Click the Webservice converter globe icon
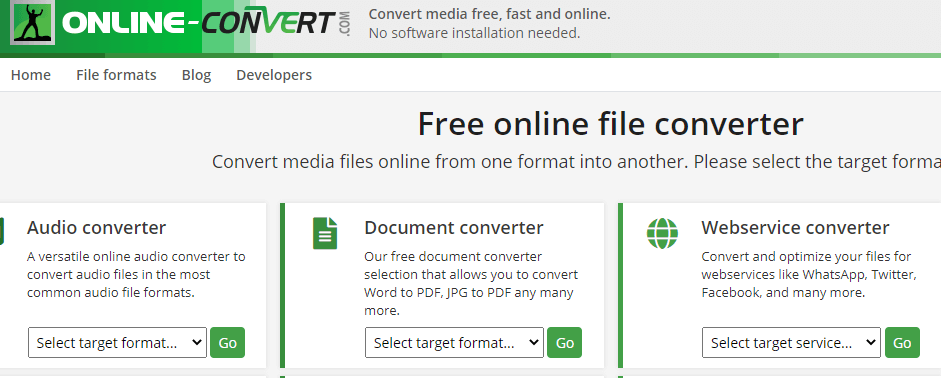The width and height of the screenshot is (941, 378). click(x=662, y=233)
